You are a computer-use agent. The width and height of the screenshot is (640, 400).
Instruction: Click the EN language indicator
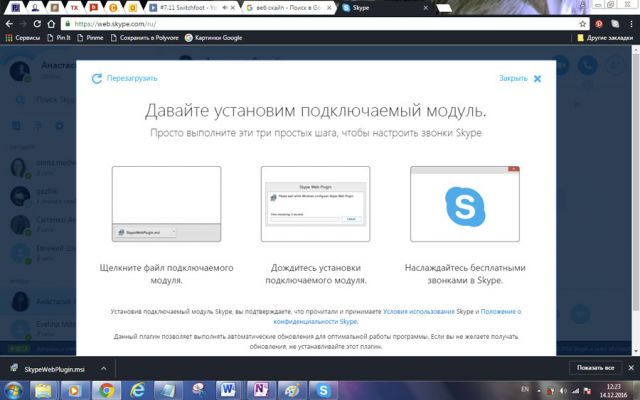(525, 389)
